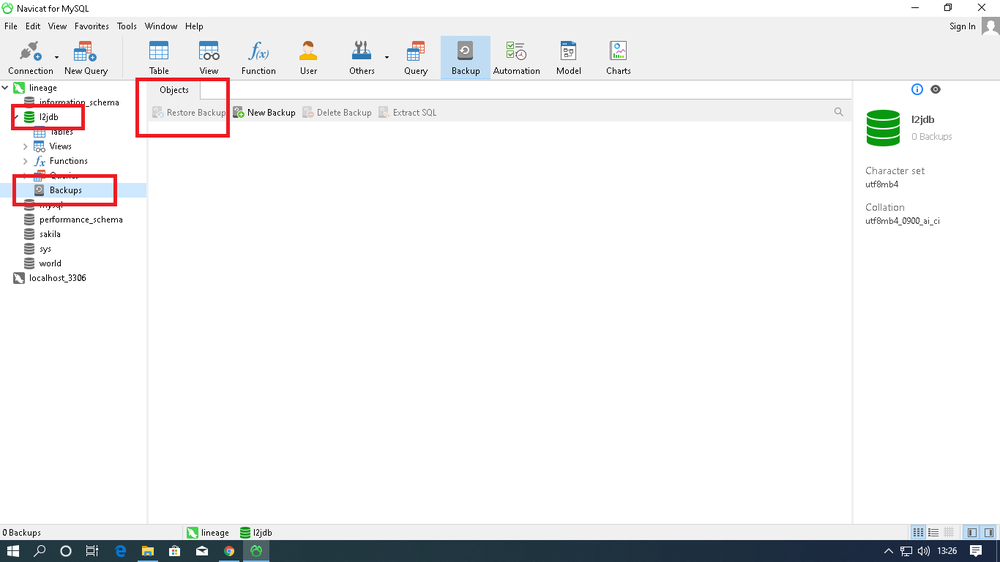Image resolution: width=1000 pixels, height=562 pixels.
Task: Show the DDL eye icon in info pane
Action: coord(935,90)
